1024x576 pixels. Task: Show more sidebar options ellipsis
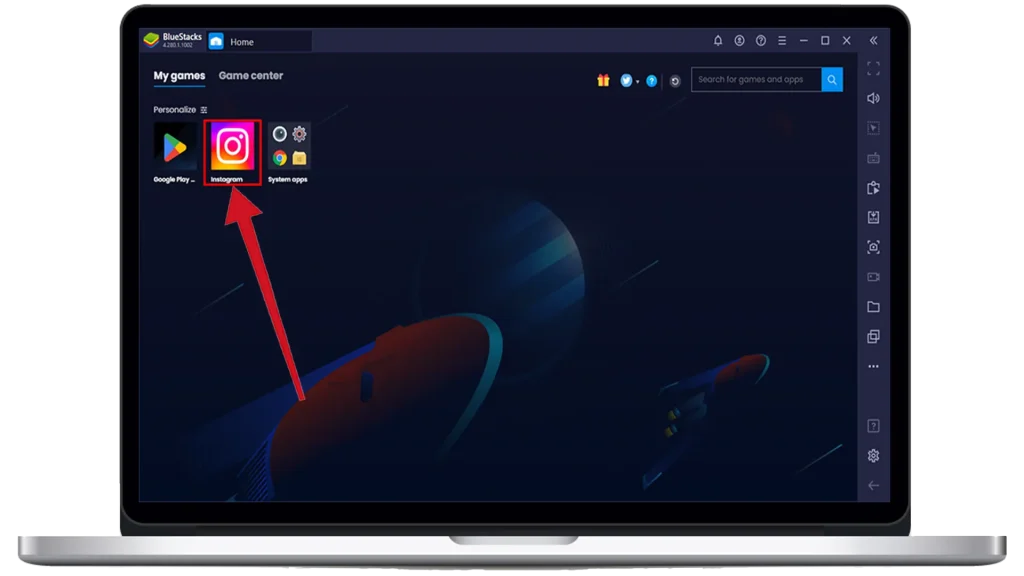click(873, 366)
